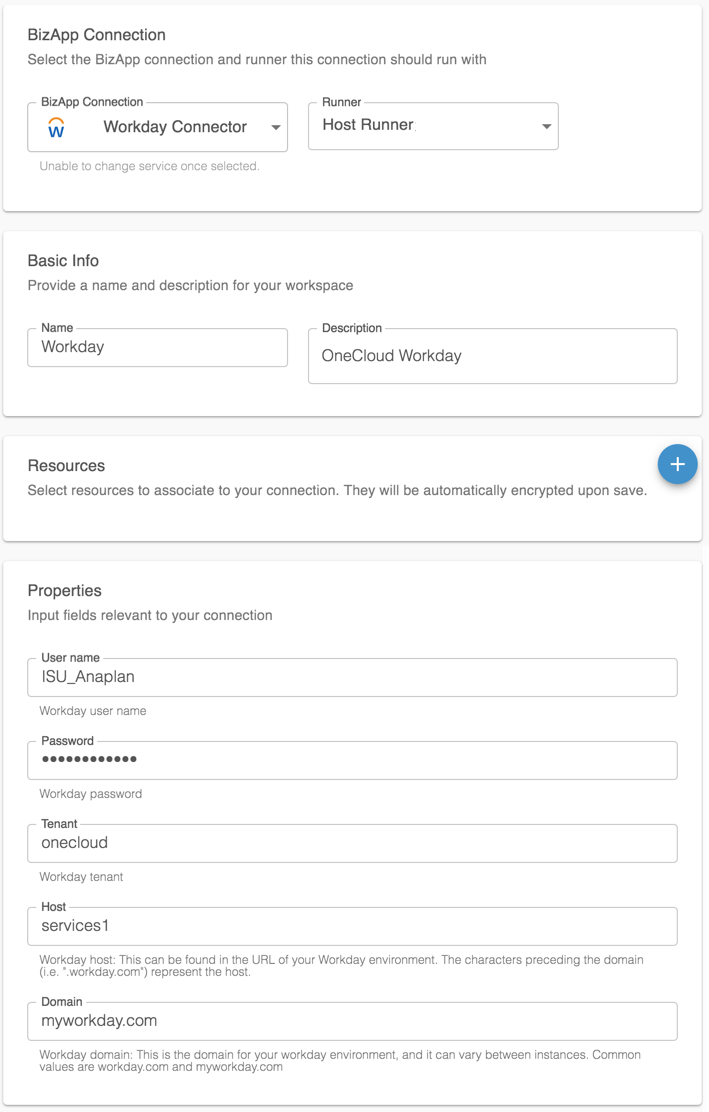
Task: Click 'Select resources to associate' description text
Action: tap(337, 491)
